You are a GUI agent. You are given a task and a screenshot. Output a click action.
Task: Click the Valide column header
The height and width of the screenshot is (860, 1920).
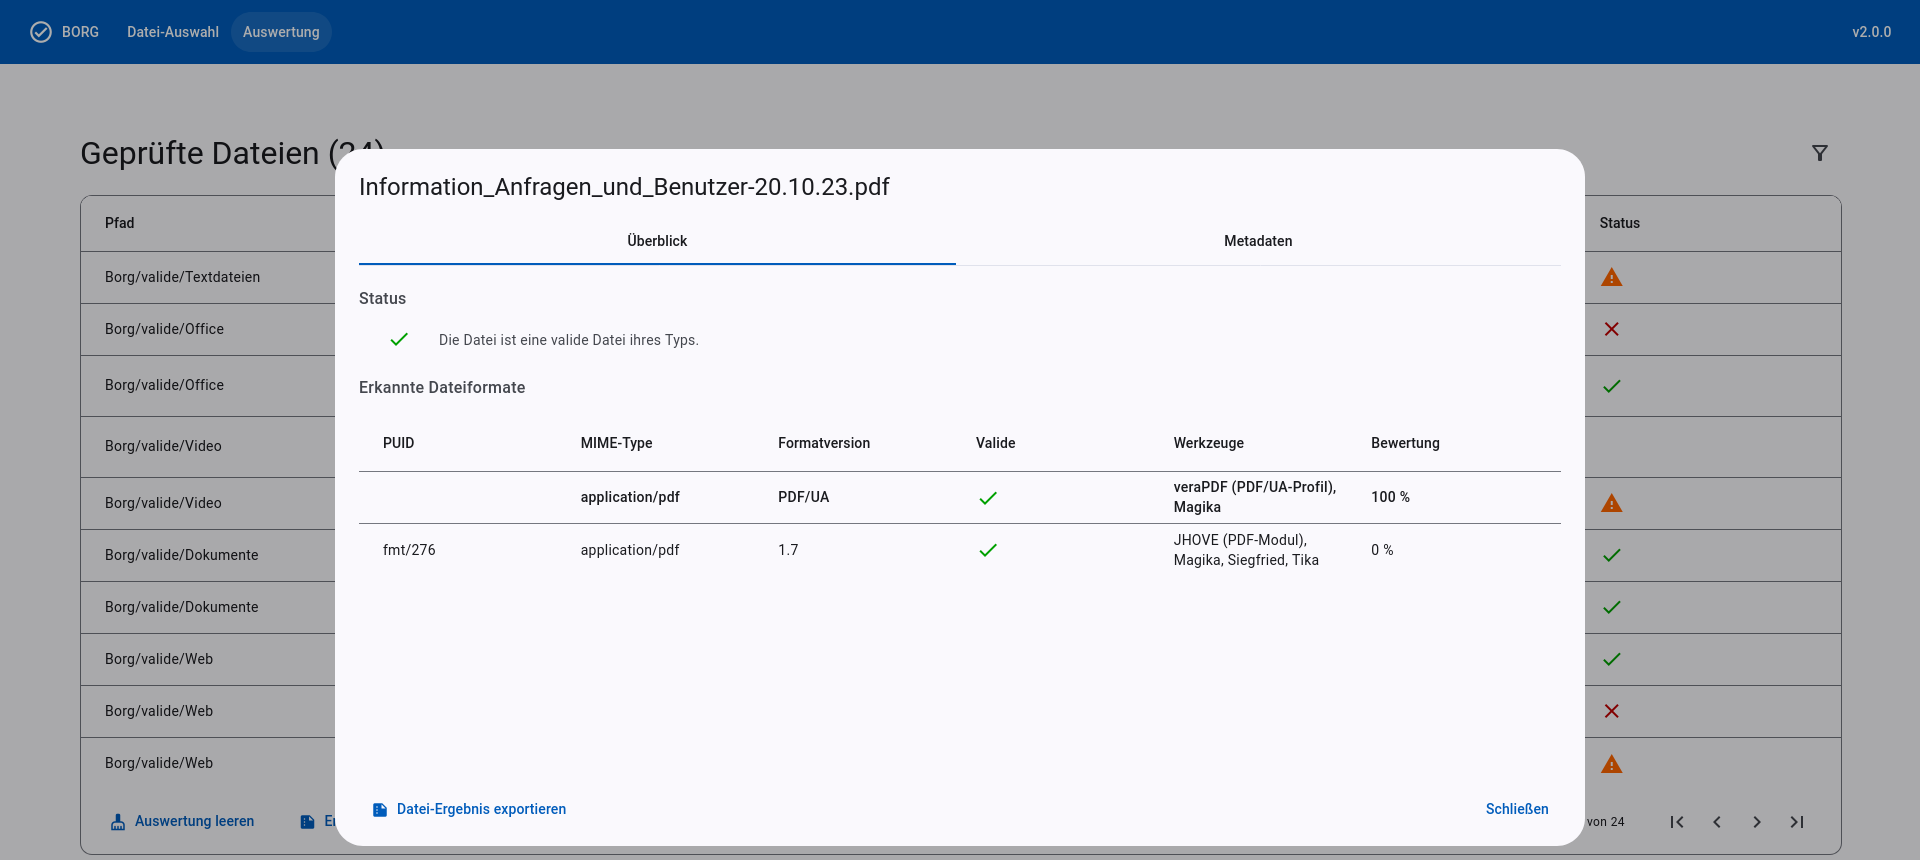995,443
